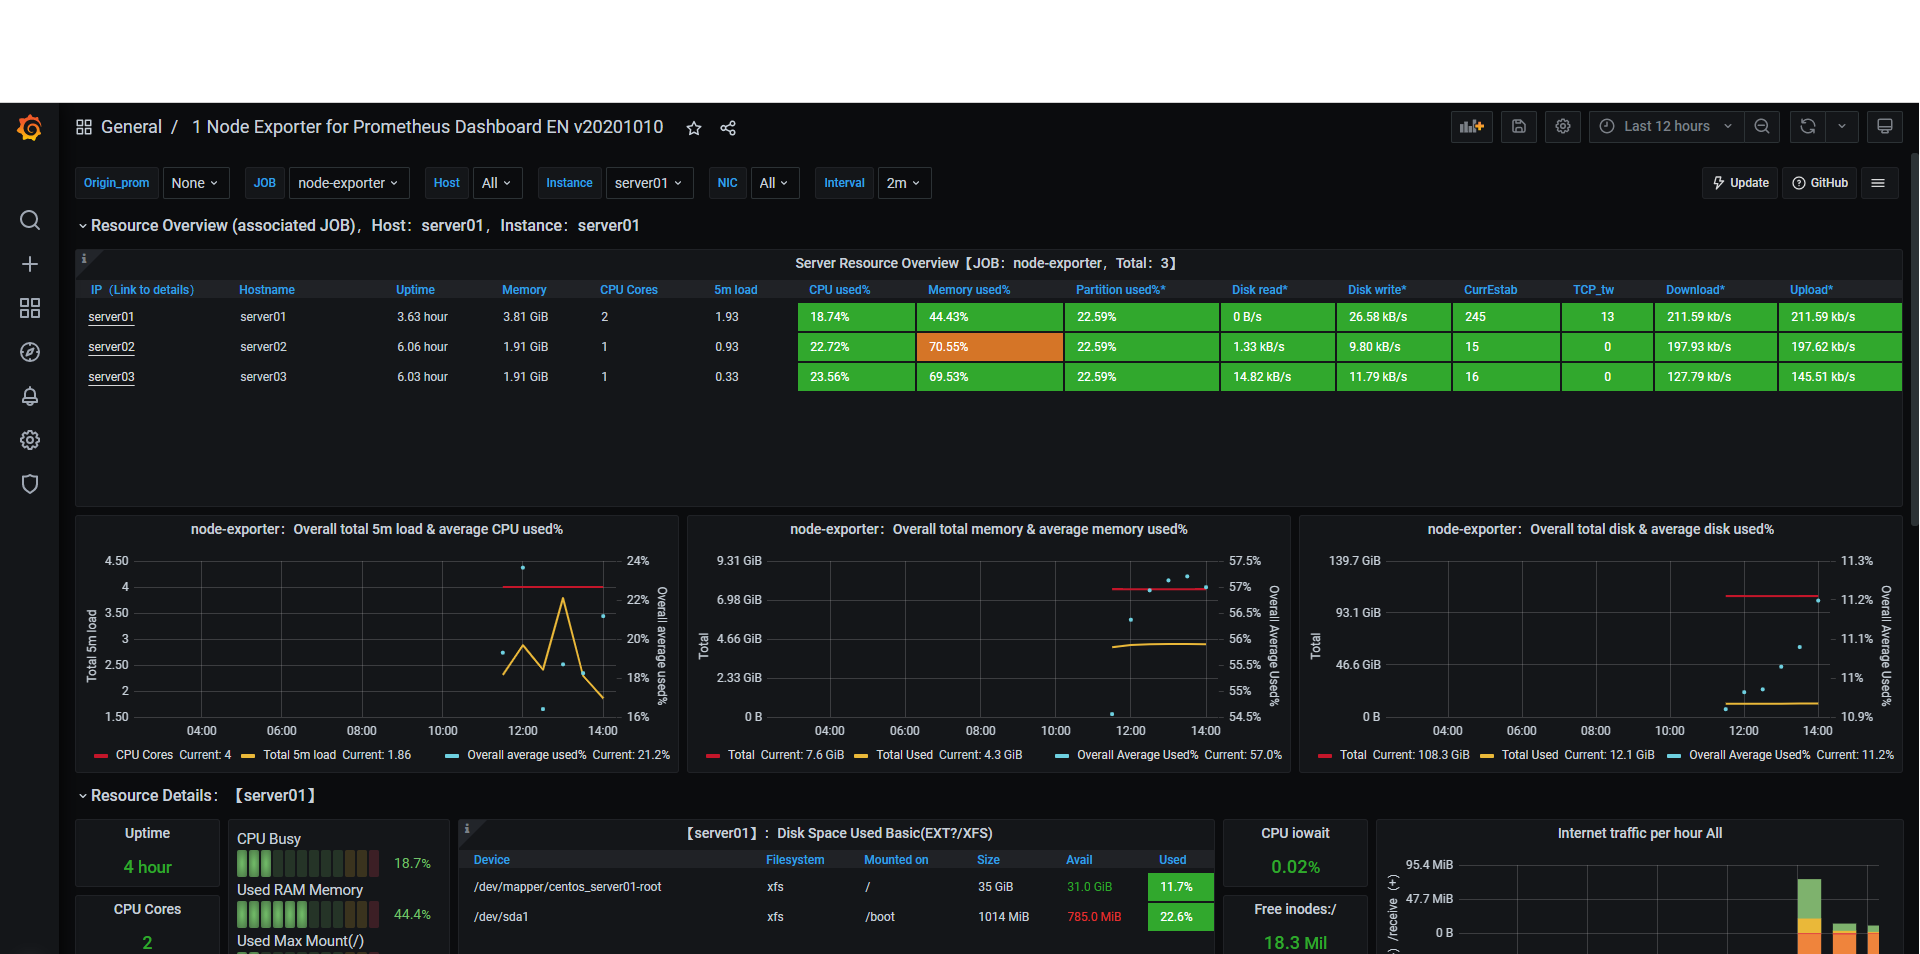Open the Dashboards grid icon in sidebar
1920x954 pixels.
coord(30,308)
